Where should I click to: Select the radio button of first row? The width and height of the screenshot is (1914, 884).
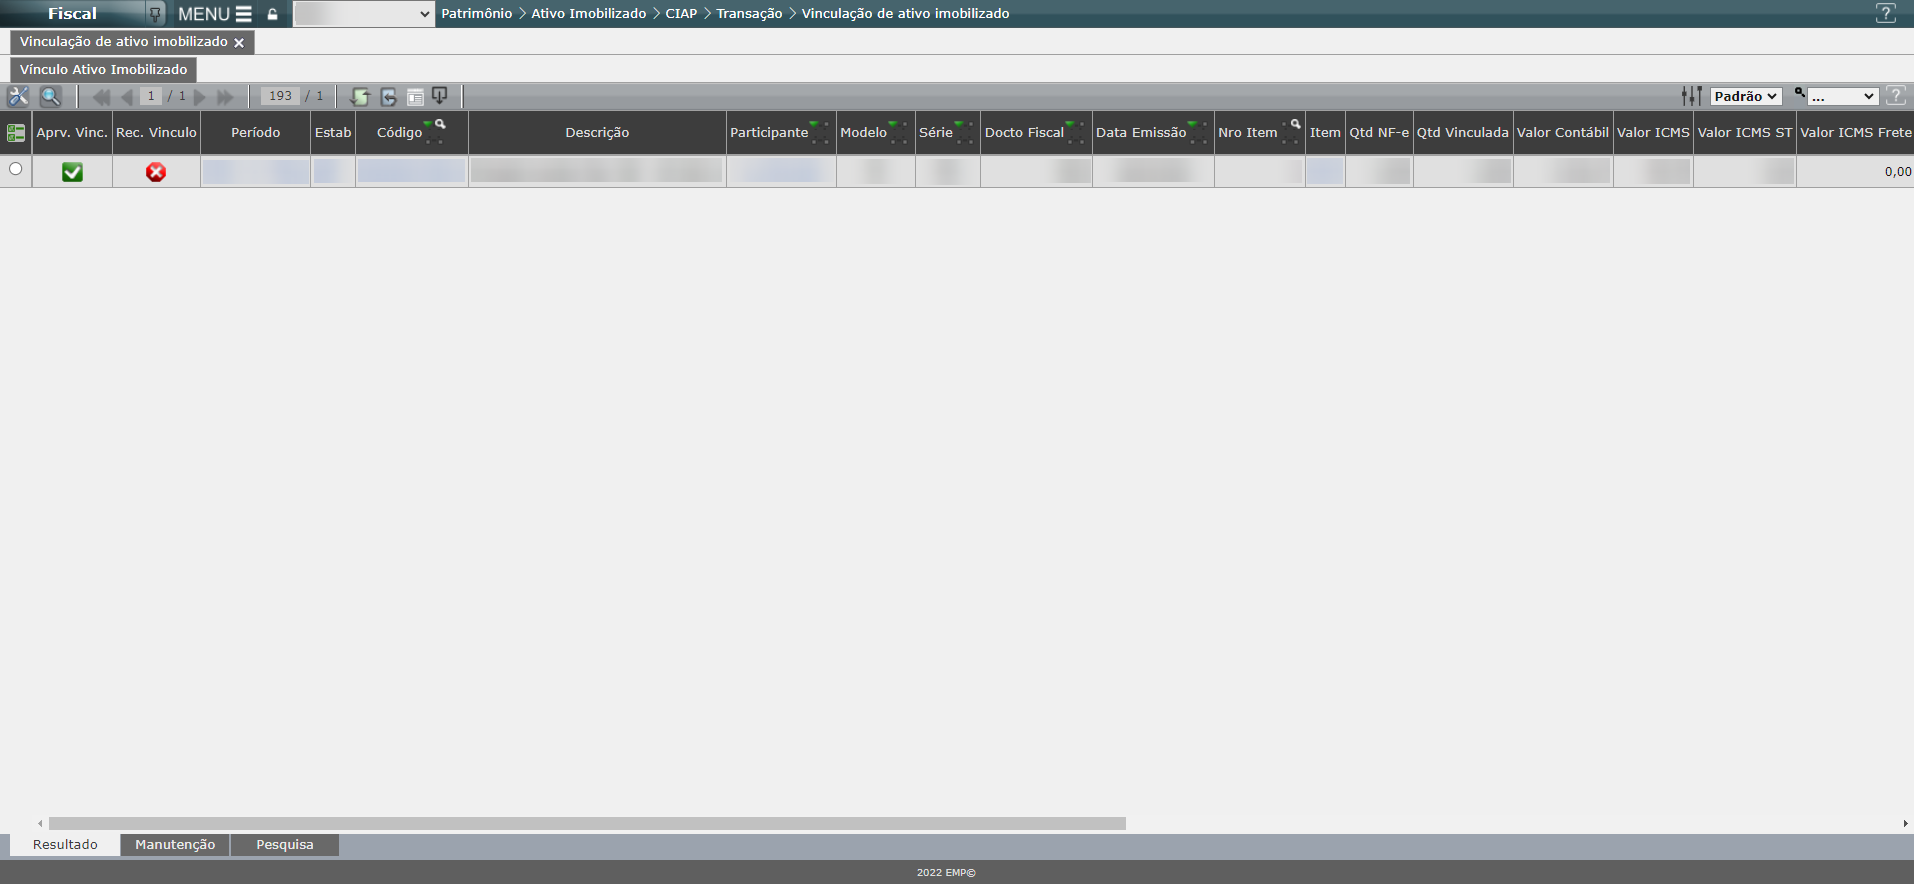click(16, 169)
